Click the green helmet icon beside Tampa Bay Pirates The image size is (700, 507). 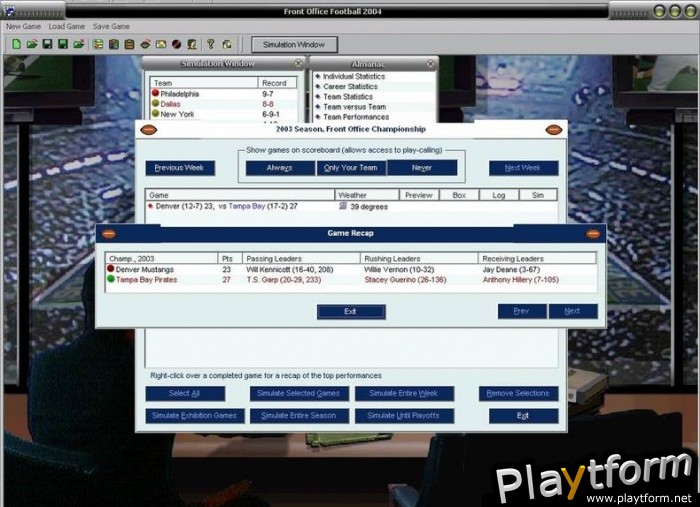pyautogui.click(x=111, y=279)
